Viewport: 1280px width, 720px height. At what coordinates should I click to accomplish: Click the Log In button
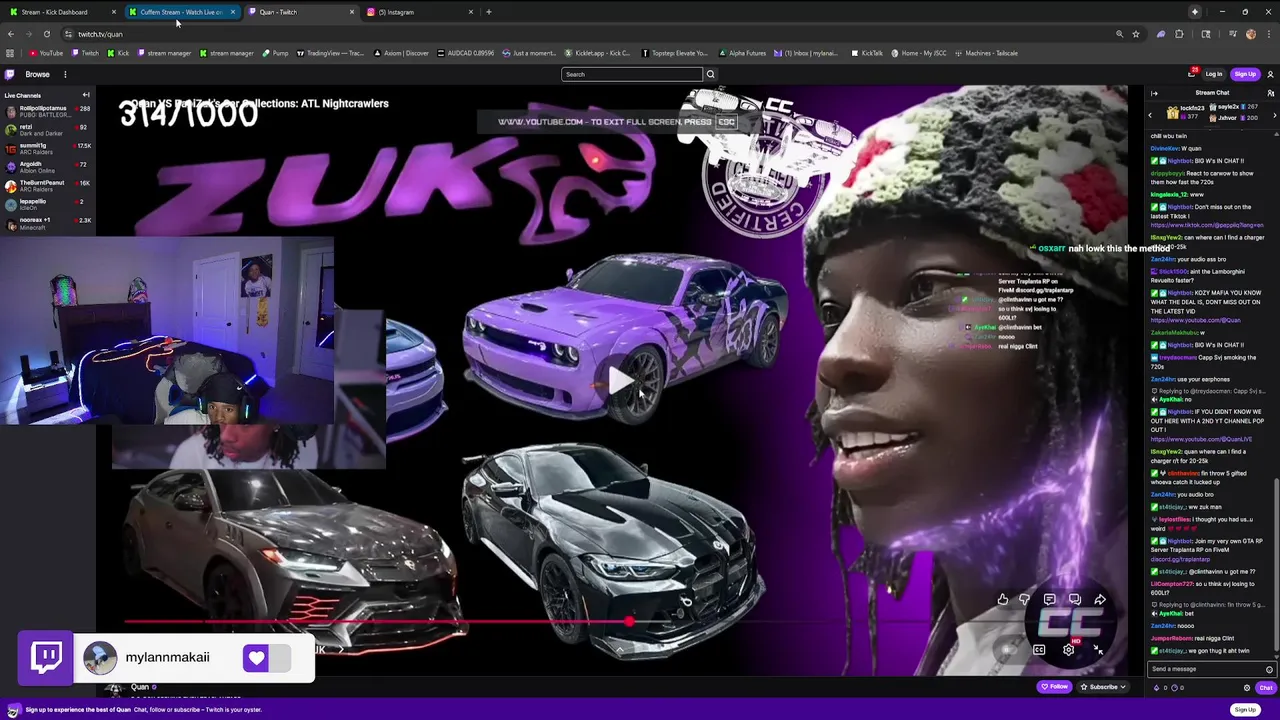(1213, 74)
